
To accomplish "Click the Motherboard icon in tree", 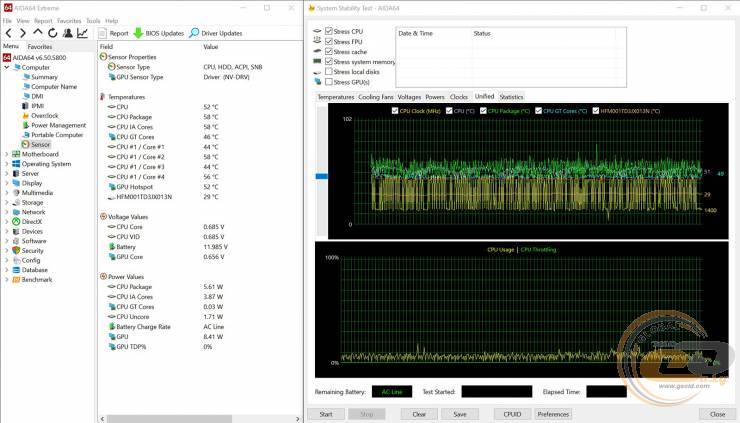I will (x=16, y=154).
